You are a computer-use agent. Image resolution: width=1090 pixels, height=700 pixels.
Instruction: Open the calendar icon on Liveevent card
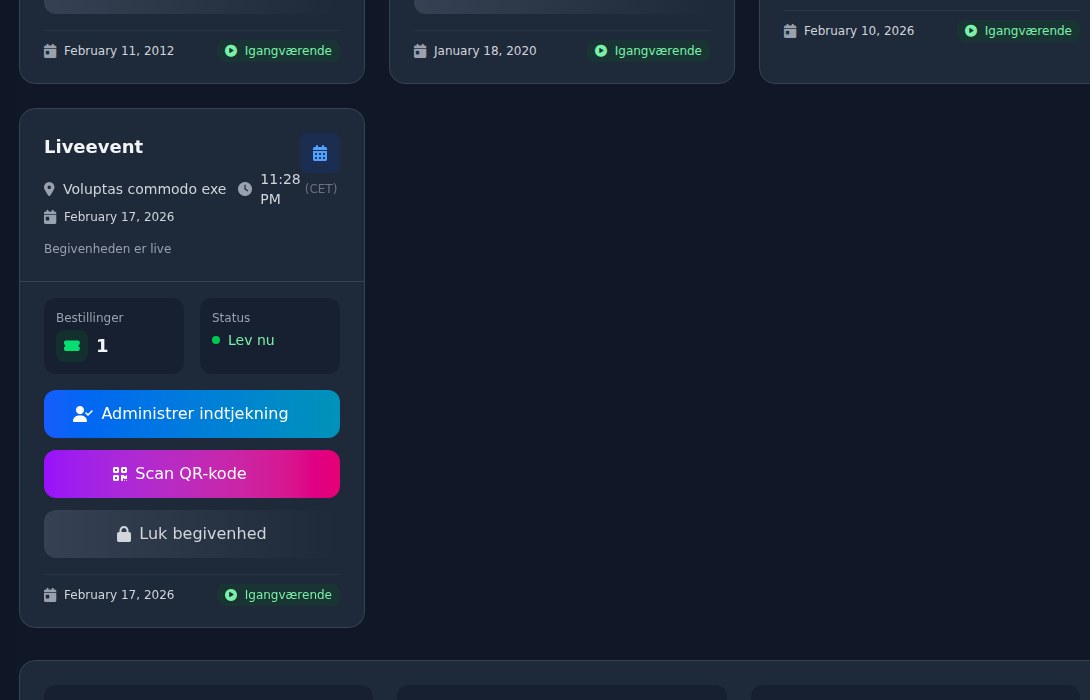coord(320,153)
